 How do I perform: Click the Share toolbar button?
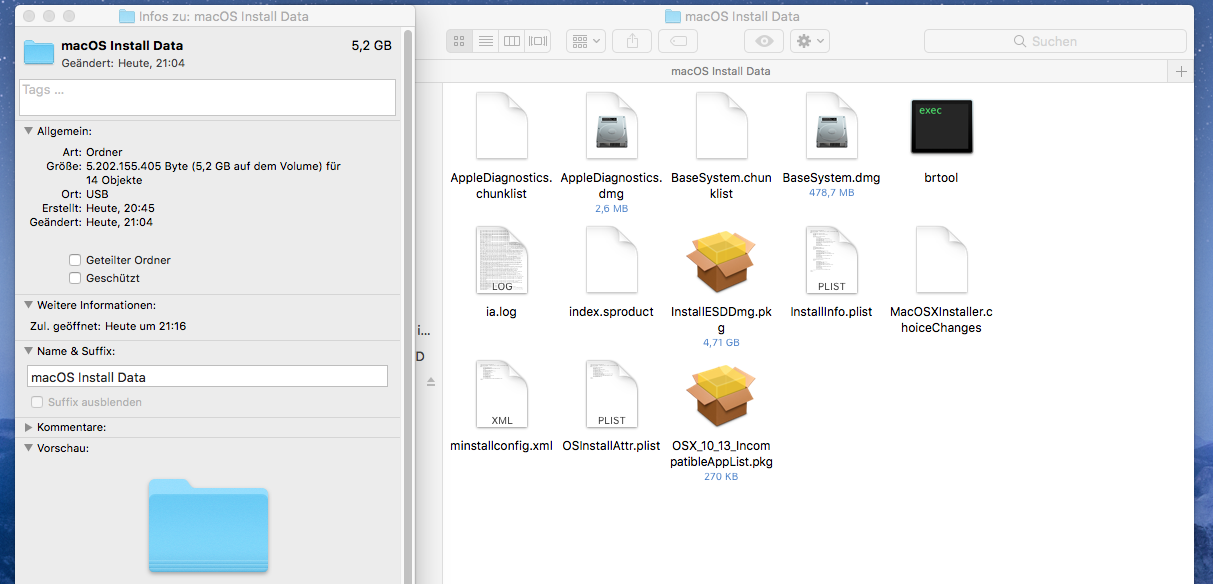(633, 41)
